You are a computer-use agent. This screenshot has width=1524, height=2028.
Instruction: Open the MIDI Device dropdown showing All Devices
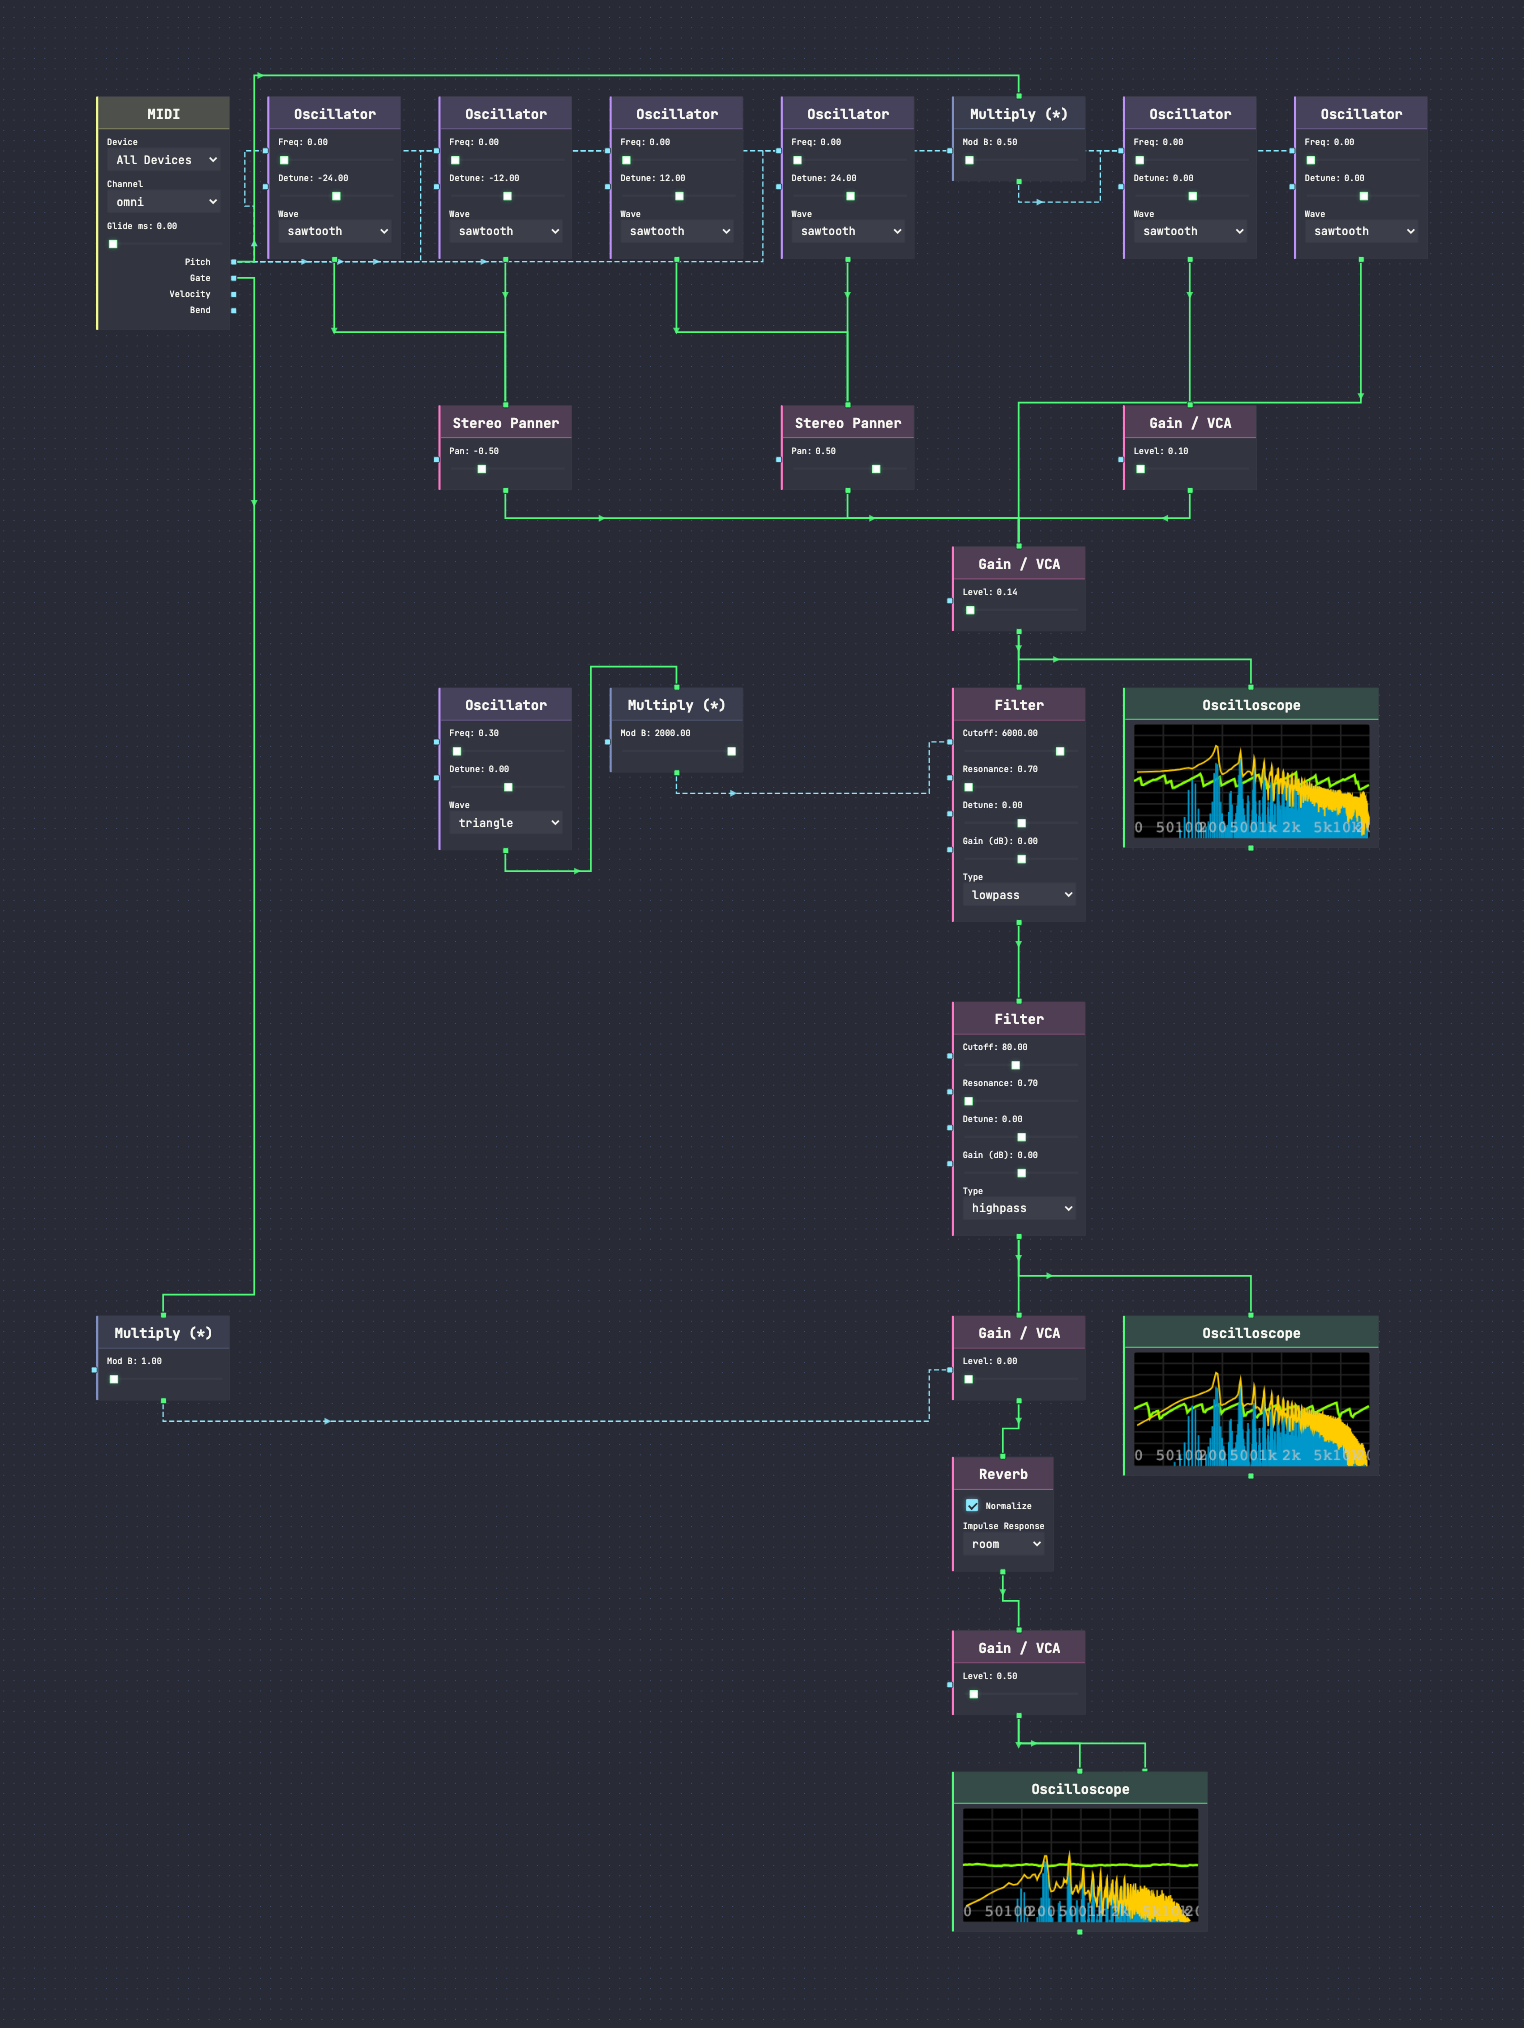(164, 160)
